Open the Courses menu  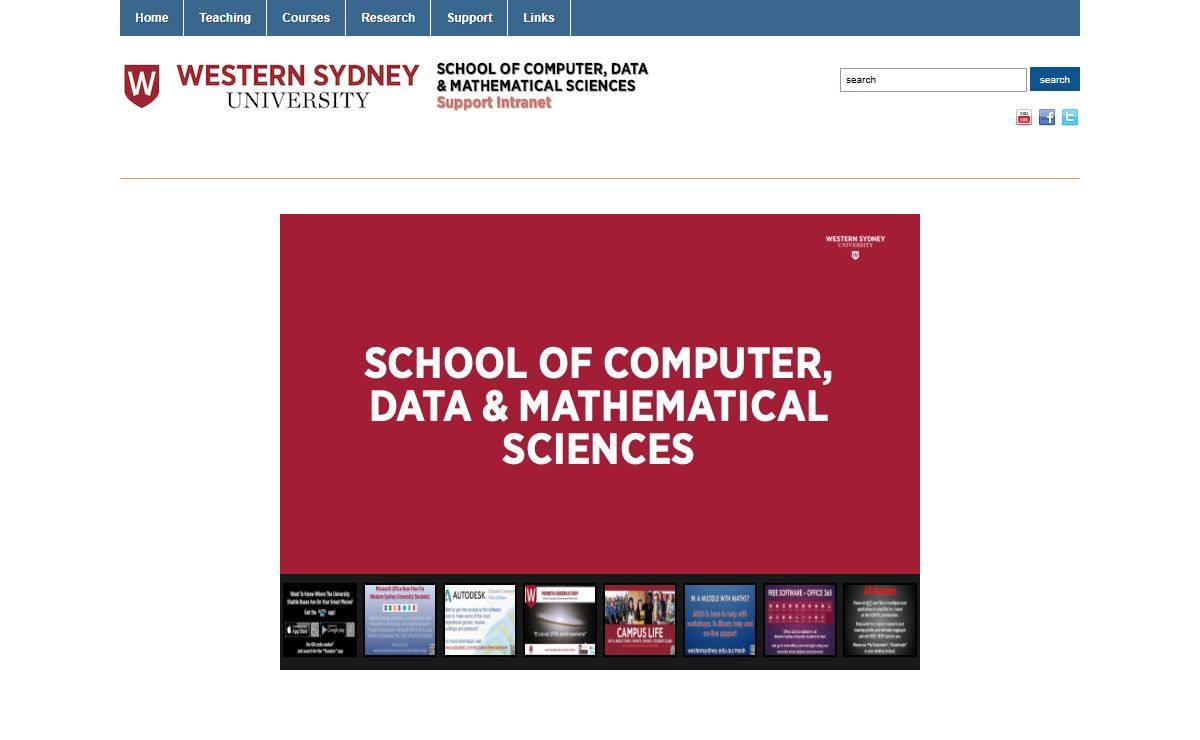click(306, 18)
